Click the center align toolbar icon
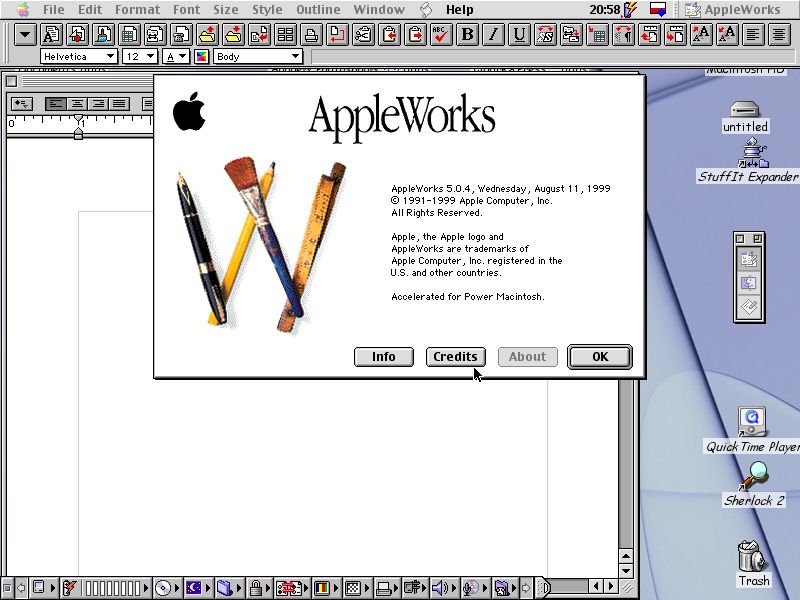Image resolution: width=800 pixels, height=600 pixels. [780, 35]
